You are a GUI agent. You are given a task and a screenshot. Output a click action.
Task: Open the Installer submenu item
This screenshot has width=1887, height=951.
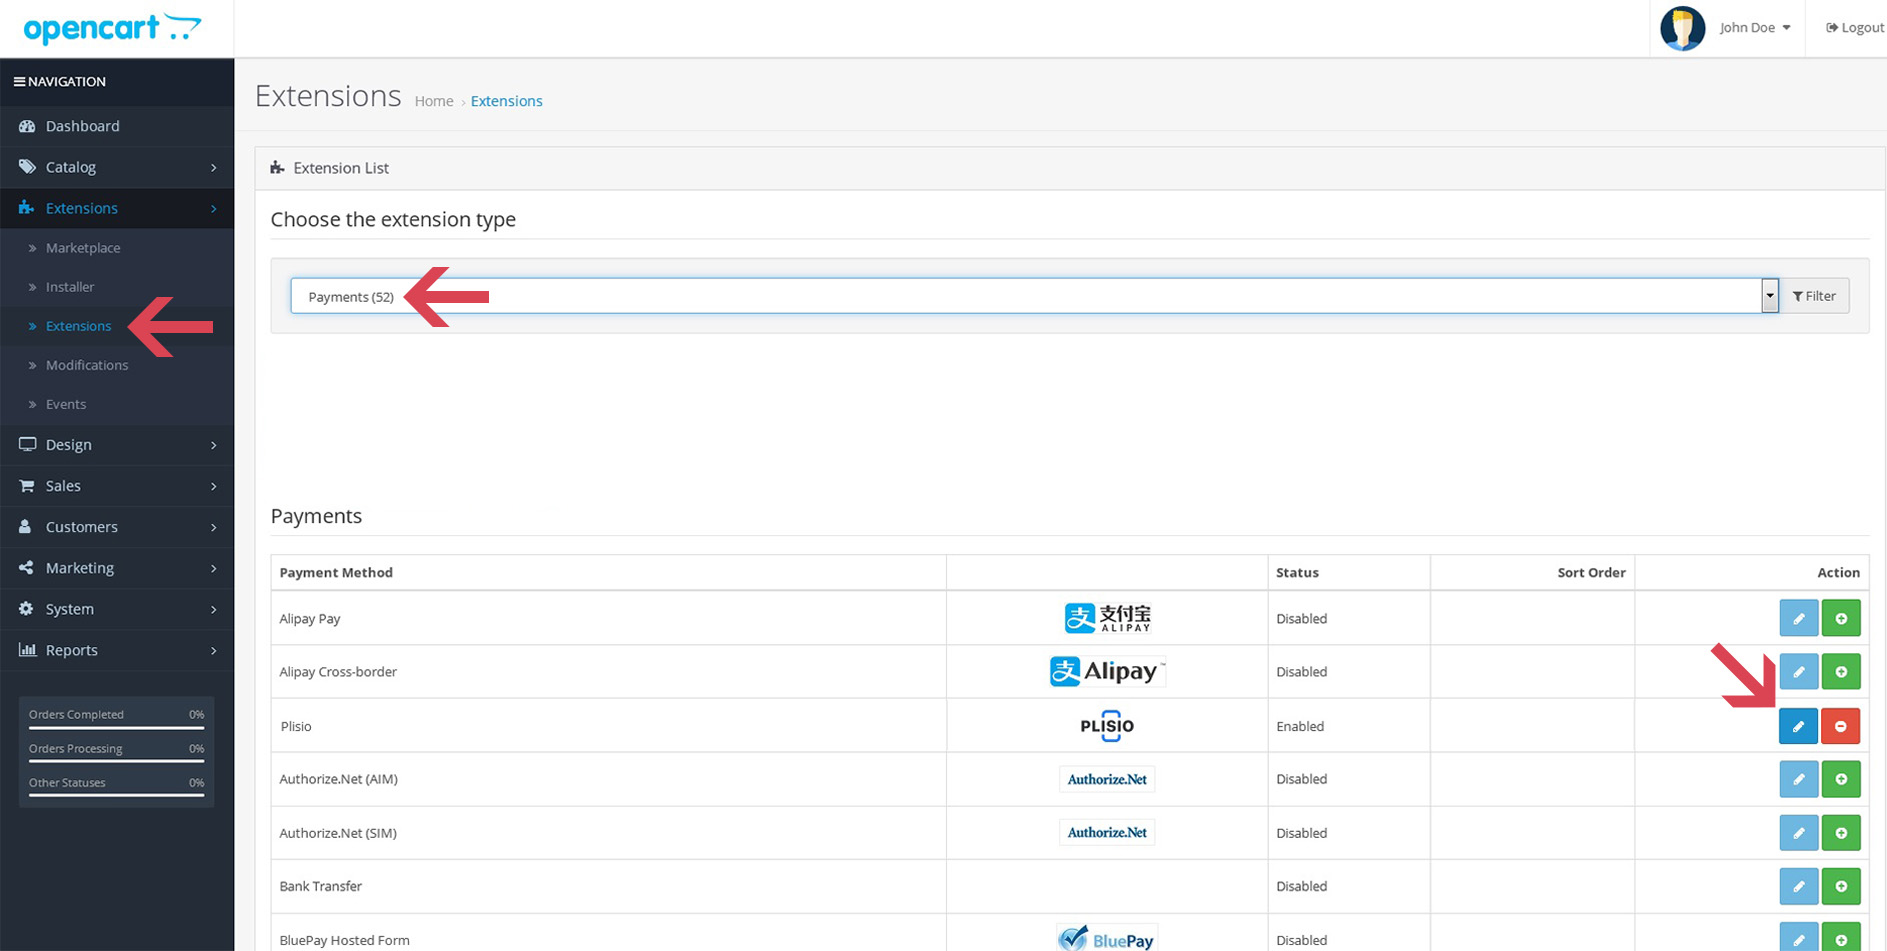click(x=70, y=287)
